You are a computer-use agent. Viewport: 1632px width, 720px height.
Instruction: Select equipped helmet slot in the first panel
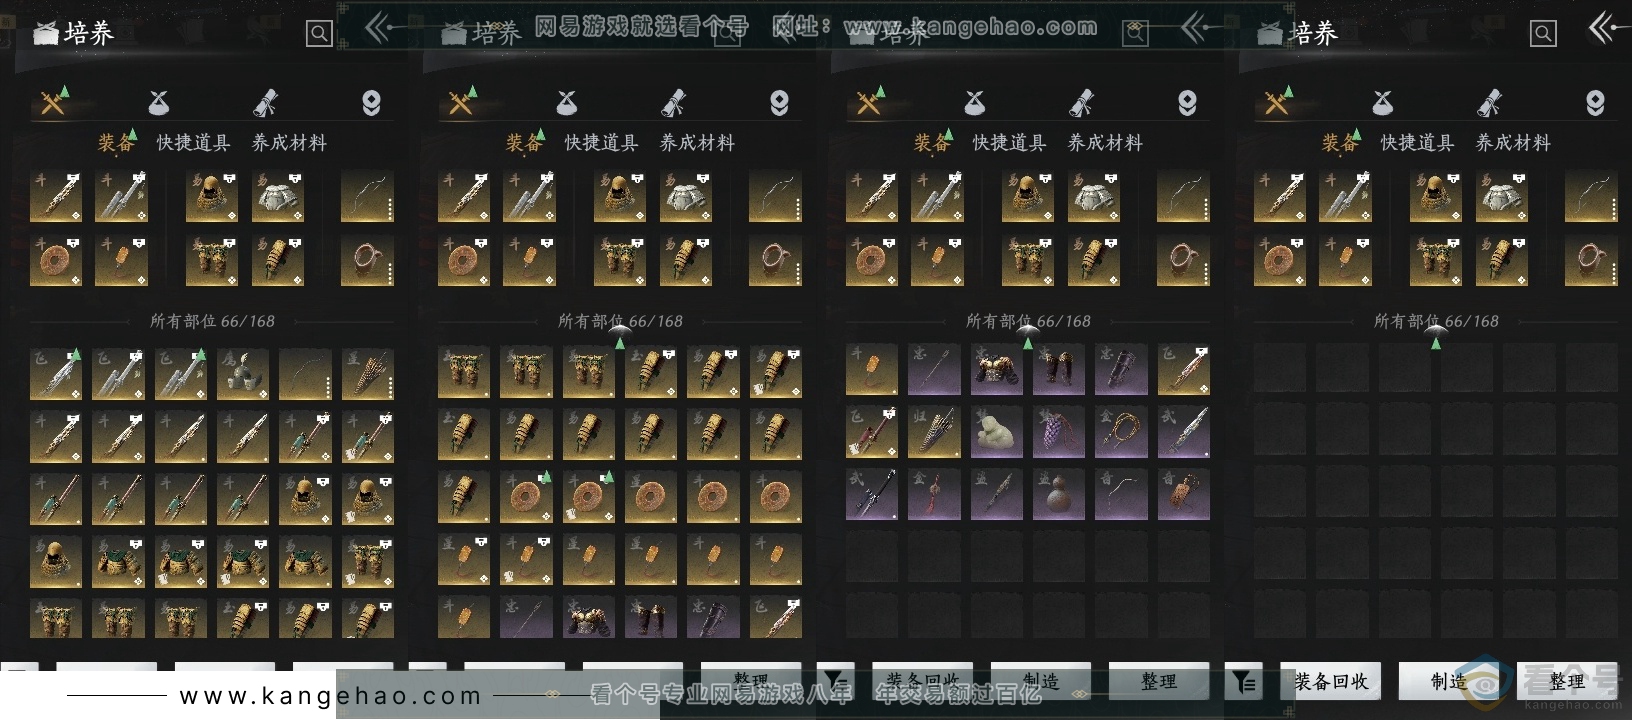[212, 196]
